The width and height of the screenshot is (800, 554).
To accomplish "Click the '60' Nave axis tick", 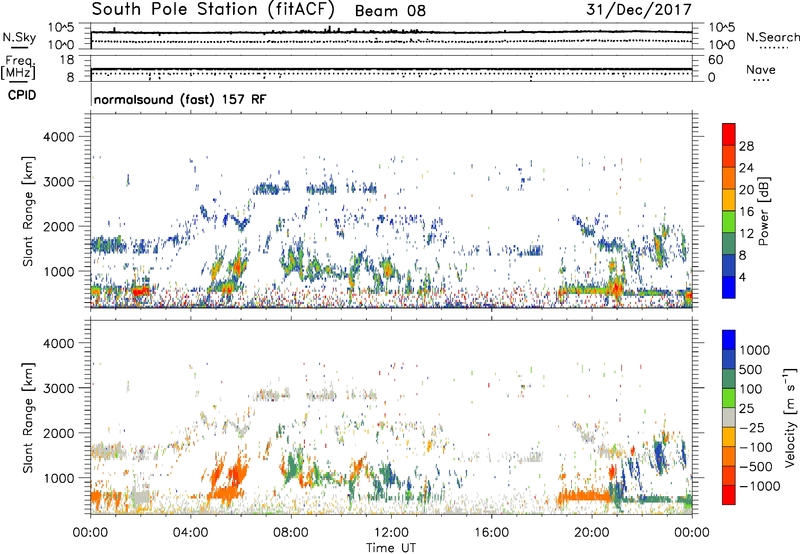I will click(715, 60).
